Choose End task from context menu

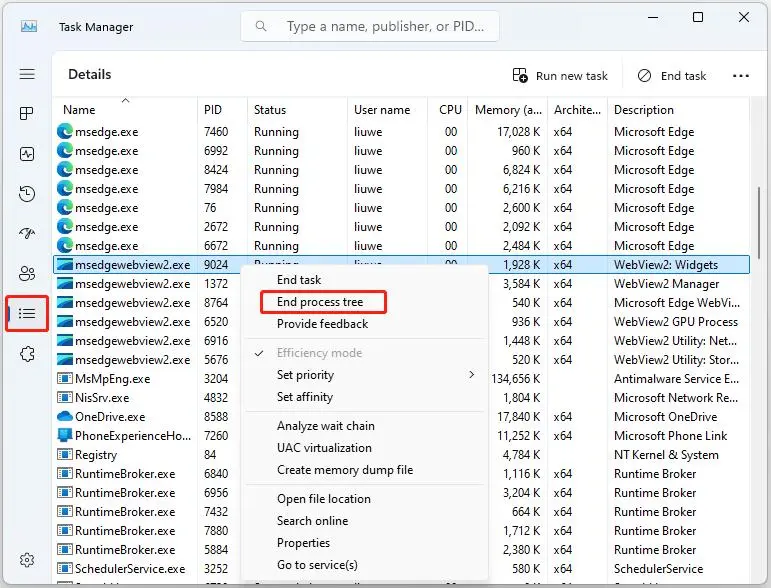point(298,280)
